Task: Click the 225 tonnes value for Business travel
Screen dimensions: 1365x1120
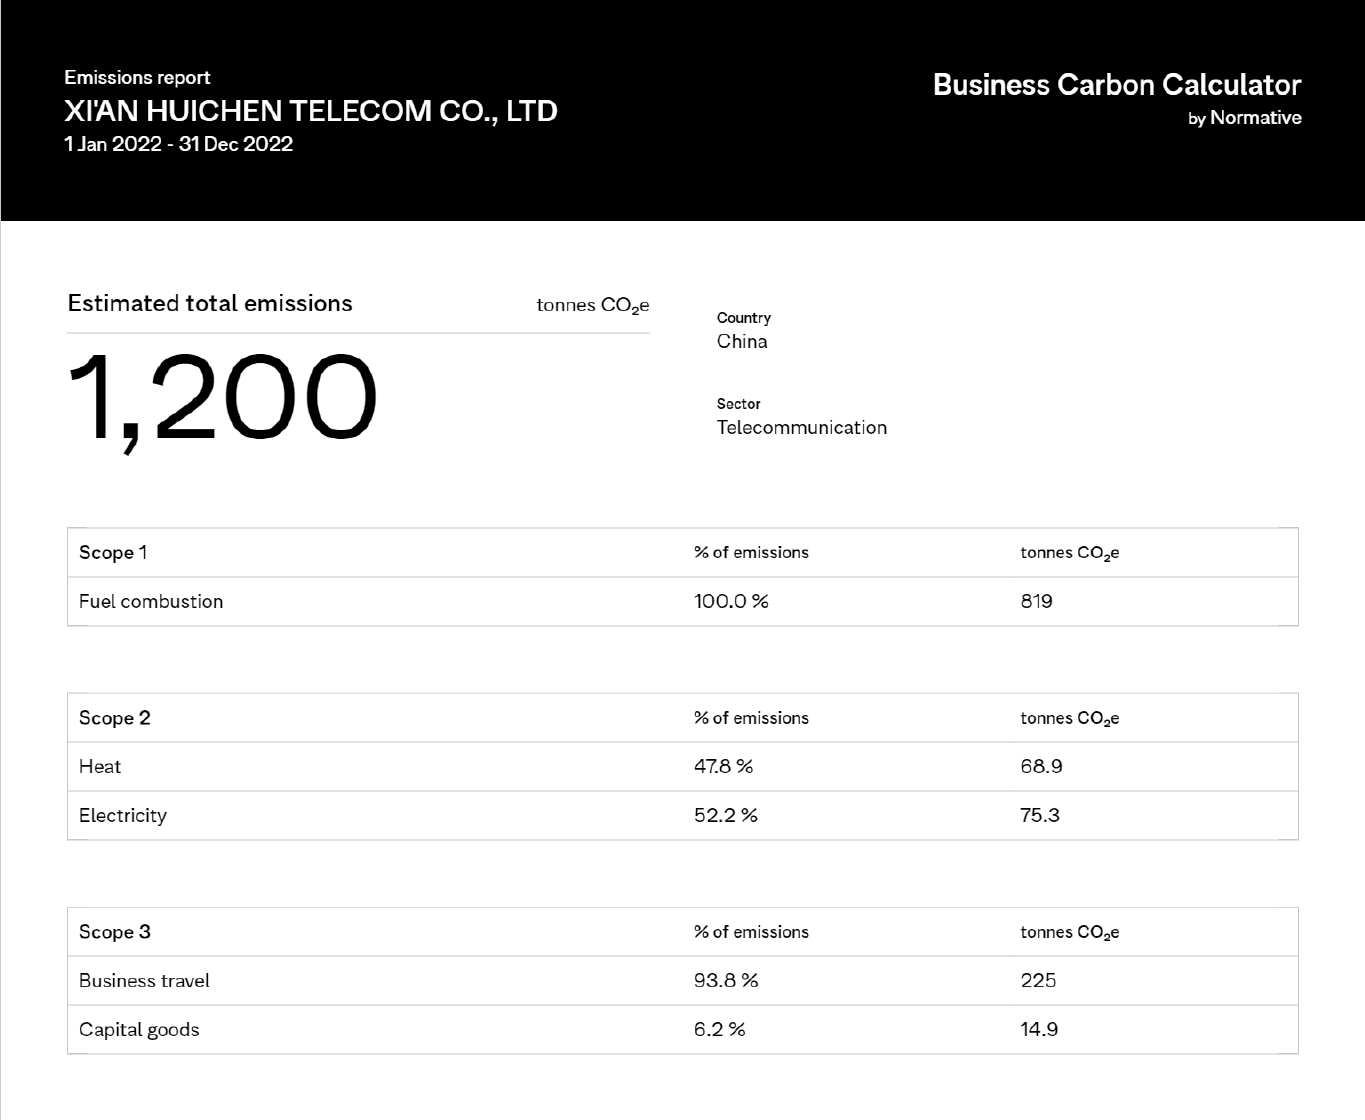Action: coord(1038,981)
